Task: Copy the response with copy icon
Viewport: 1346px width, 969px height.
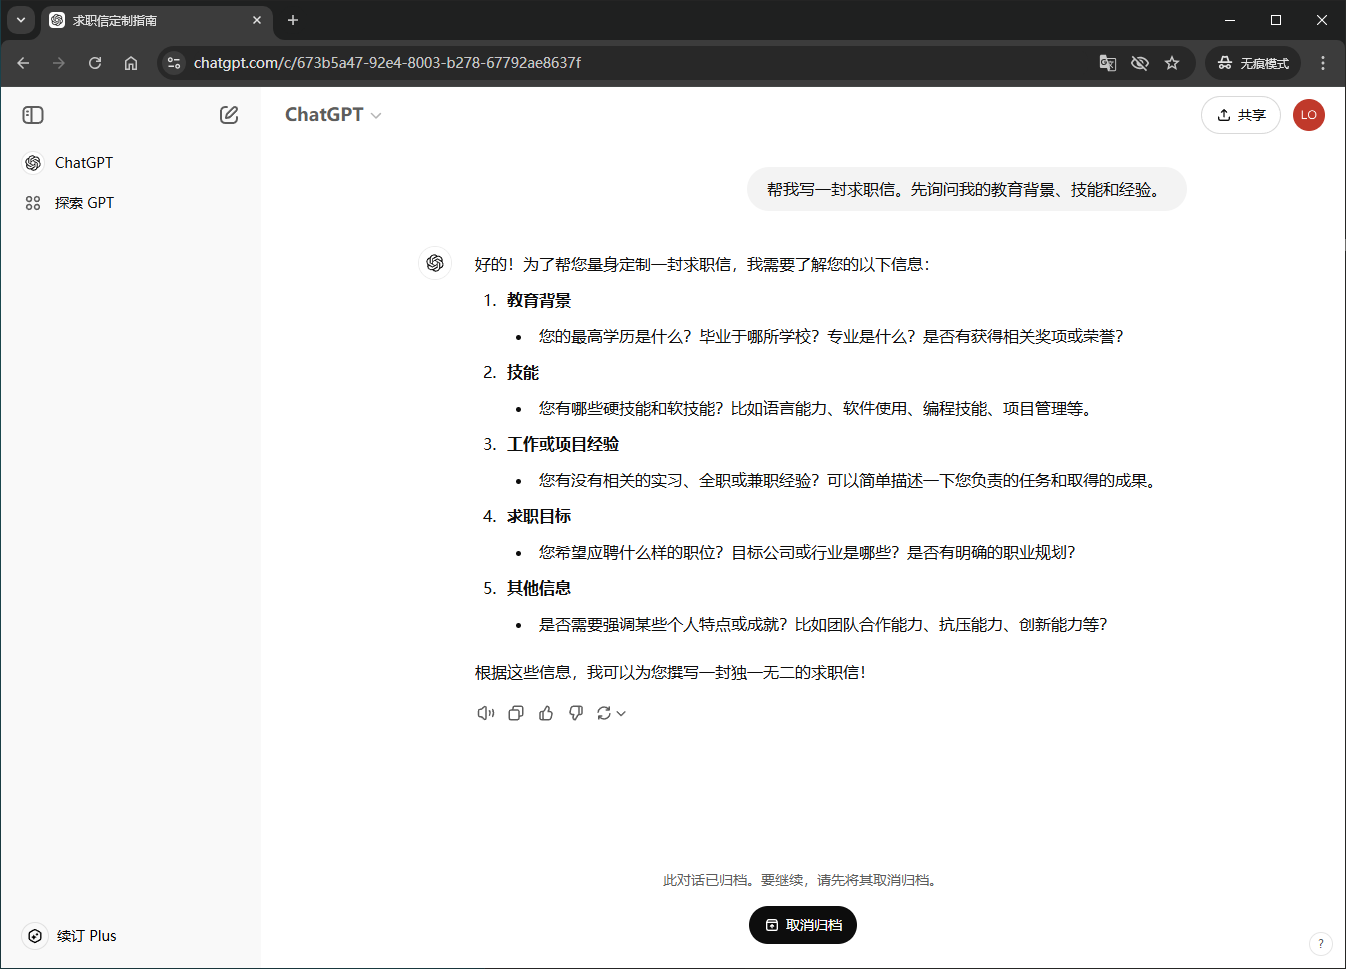Action: (516, 713)
